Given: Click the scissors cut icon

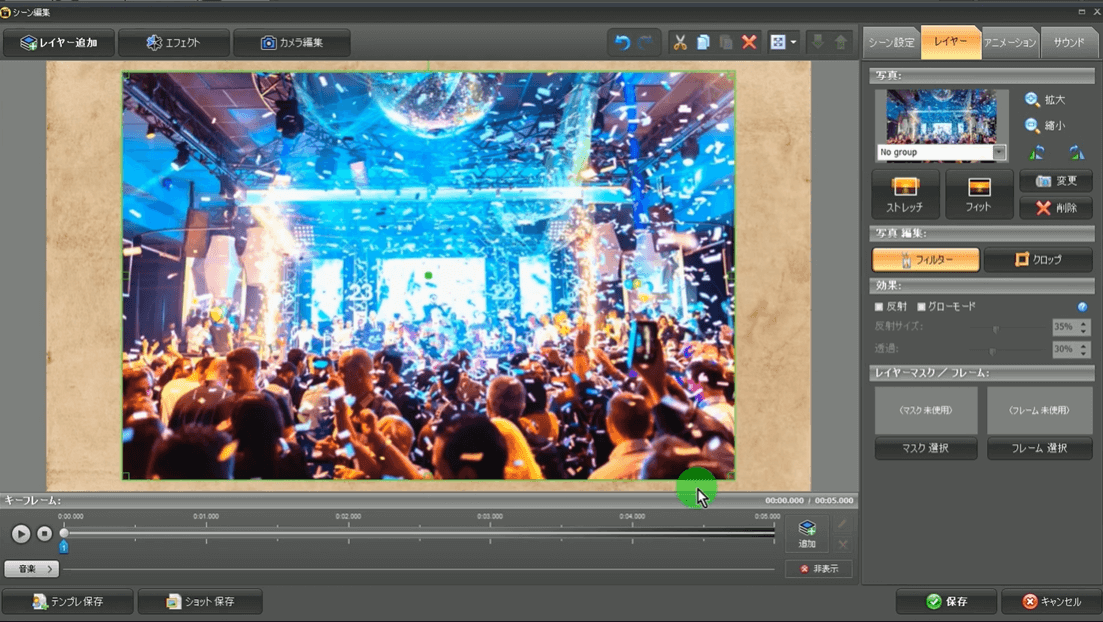Looking at the screenshot, I should (680, 43).
